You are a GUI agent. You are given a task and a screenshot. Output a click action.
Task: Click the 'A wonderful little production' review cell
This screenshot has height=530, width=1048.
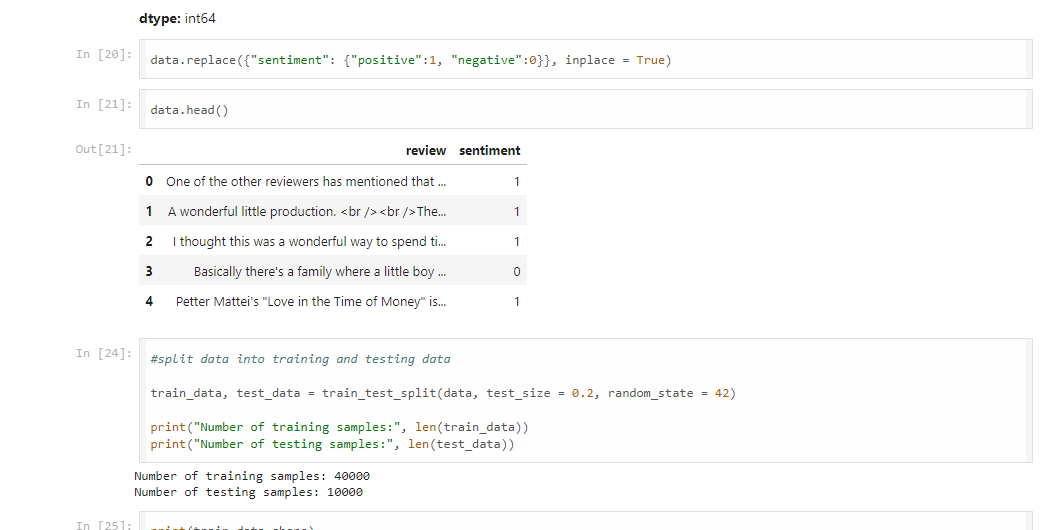308,212
